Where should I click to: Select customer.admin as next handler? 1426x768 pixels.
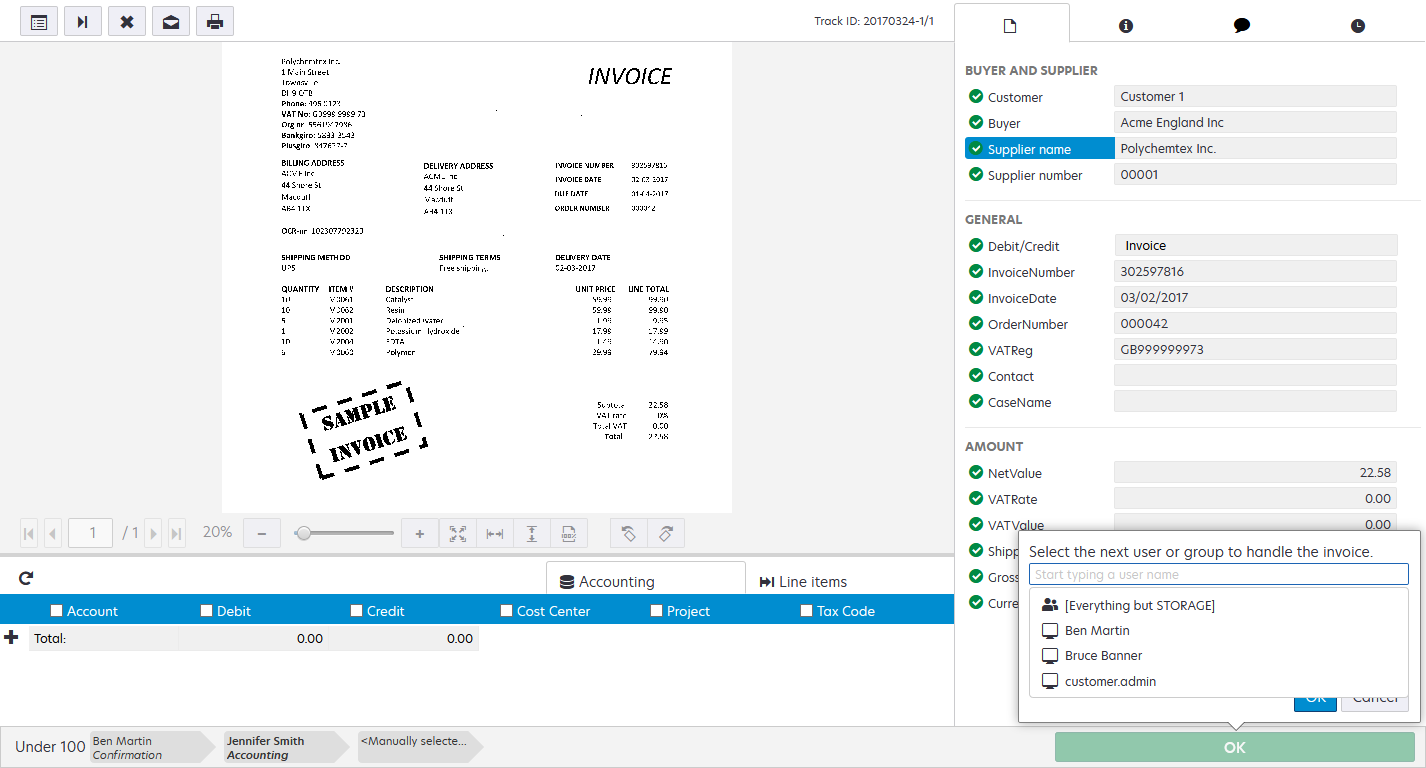tap(1109, 681)
